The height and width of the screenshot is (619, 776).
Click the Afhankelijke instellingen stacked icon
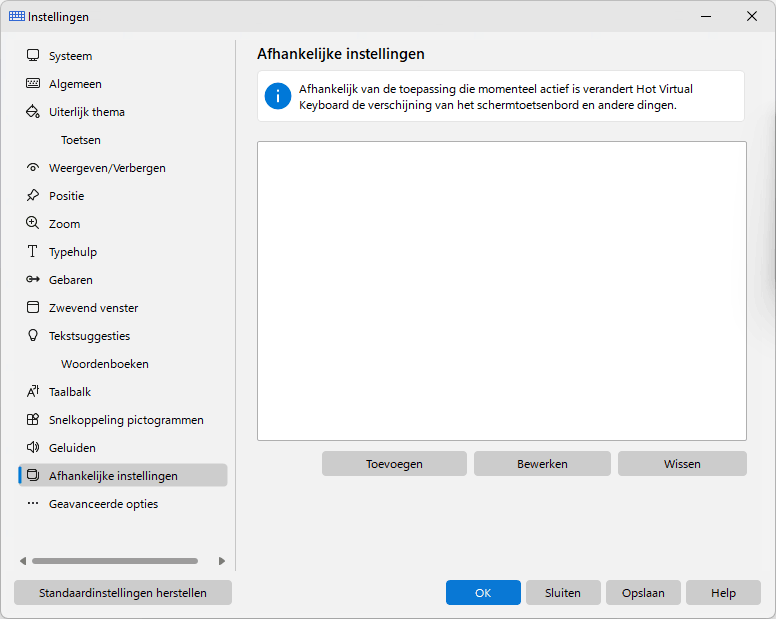click(33, 475)
